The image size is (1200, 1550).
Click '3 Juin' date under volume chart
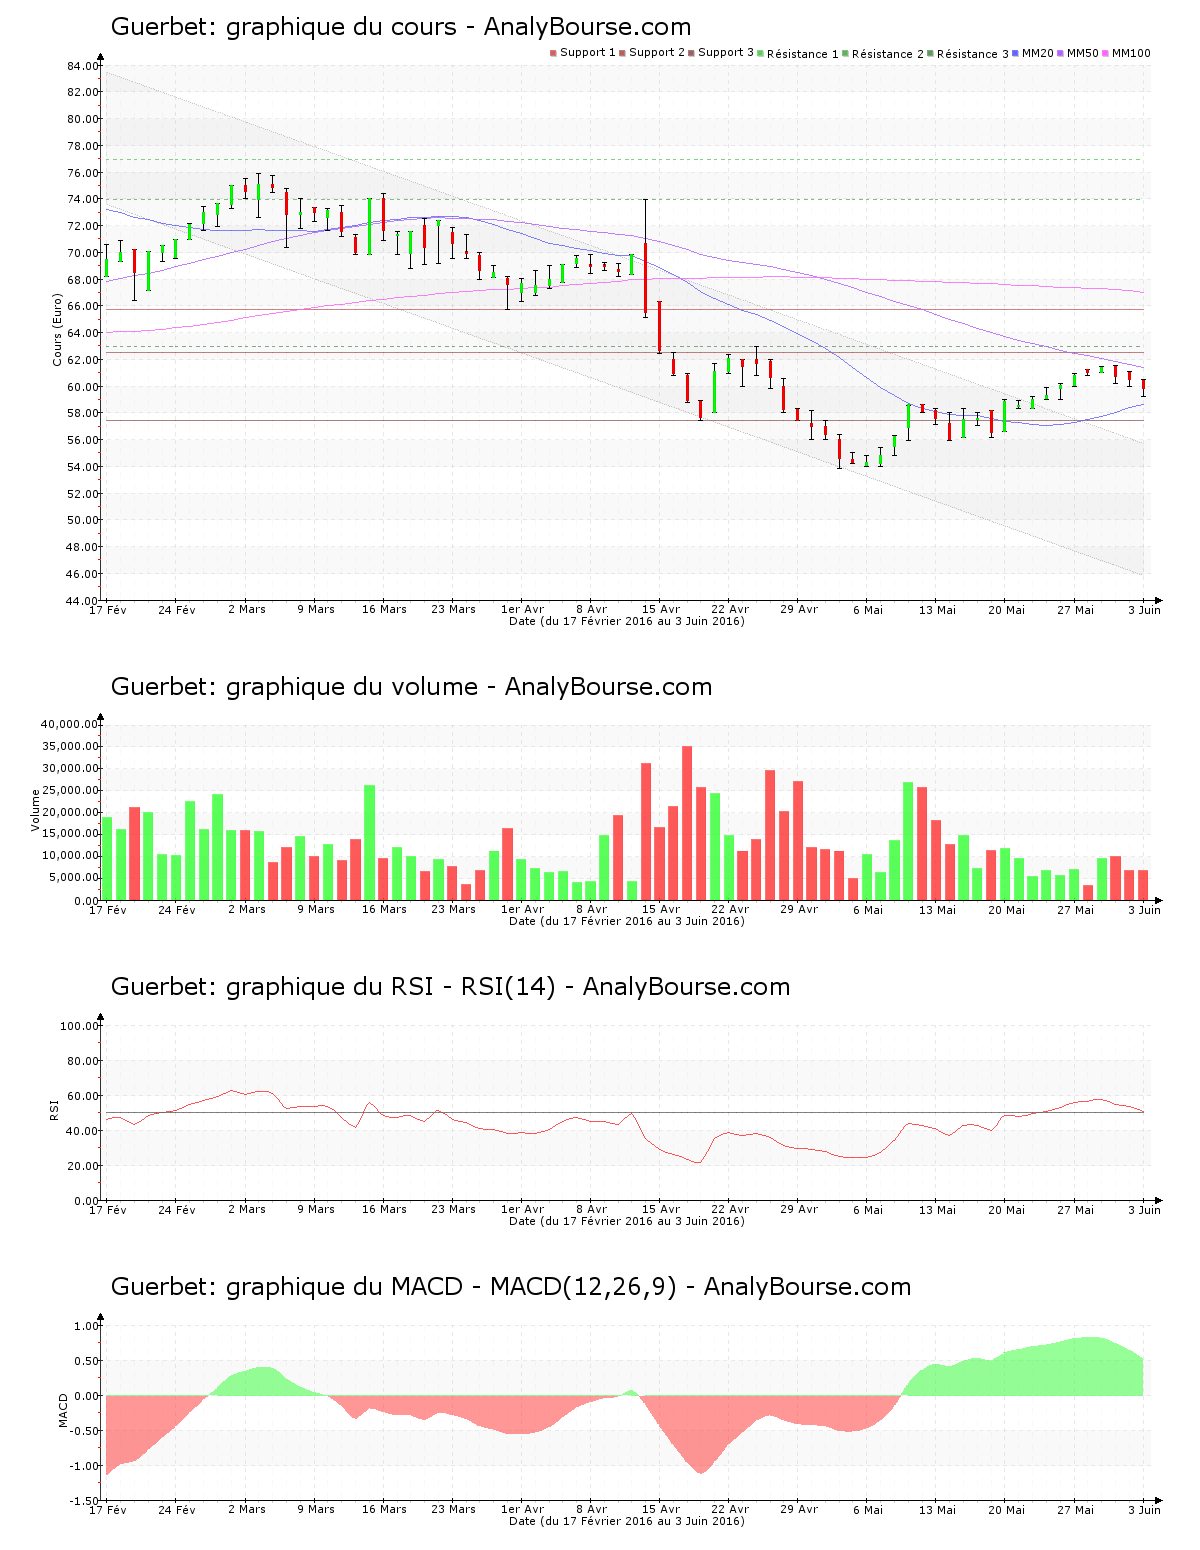pyautogui.click(x=1145, y=909)
